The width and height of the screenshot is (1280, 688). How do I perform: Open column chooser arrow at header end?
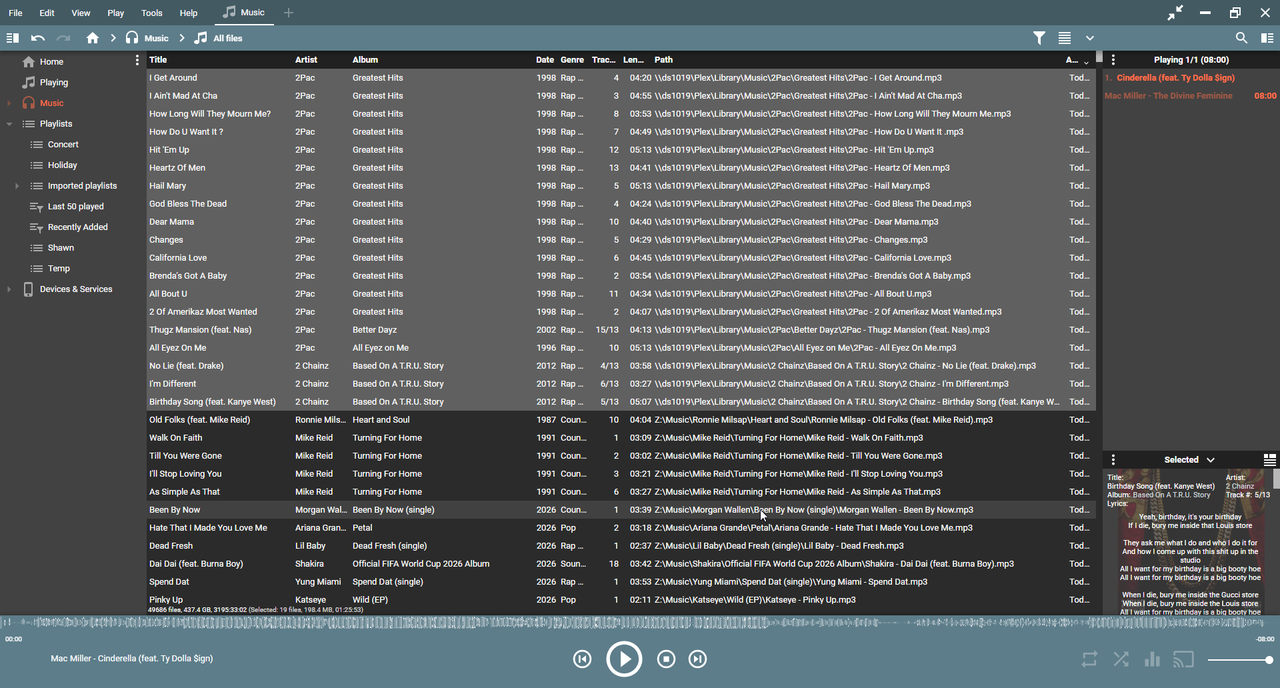[x=1087, y=63]
